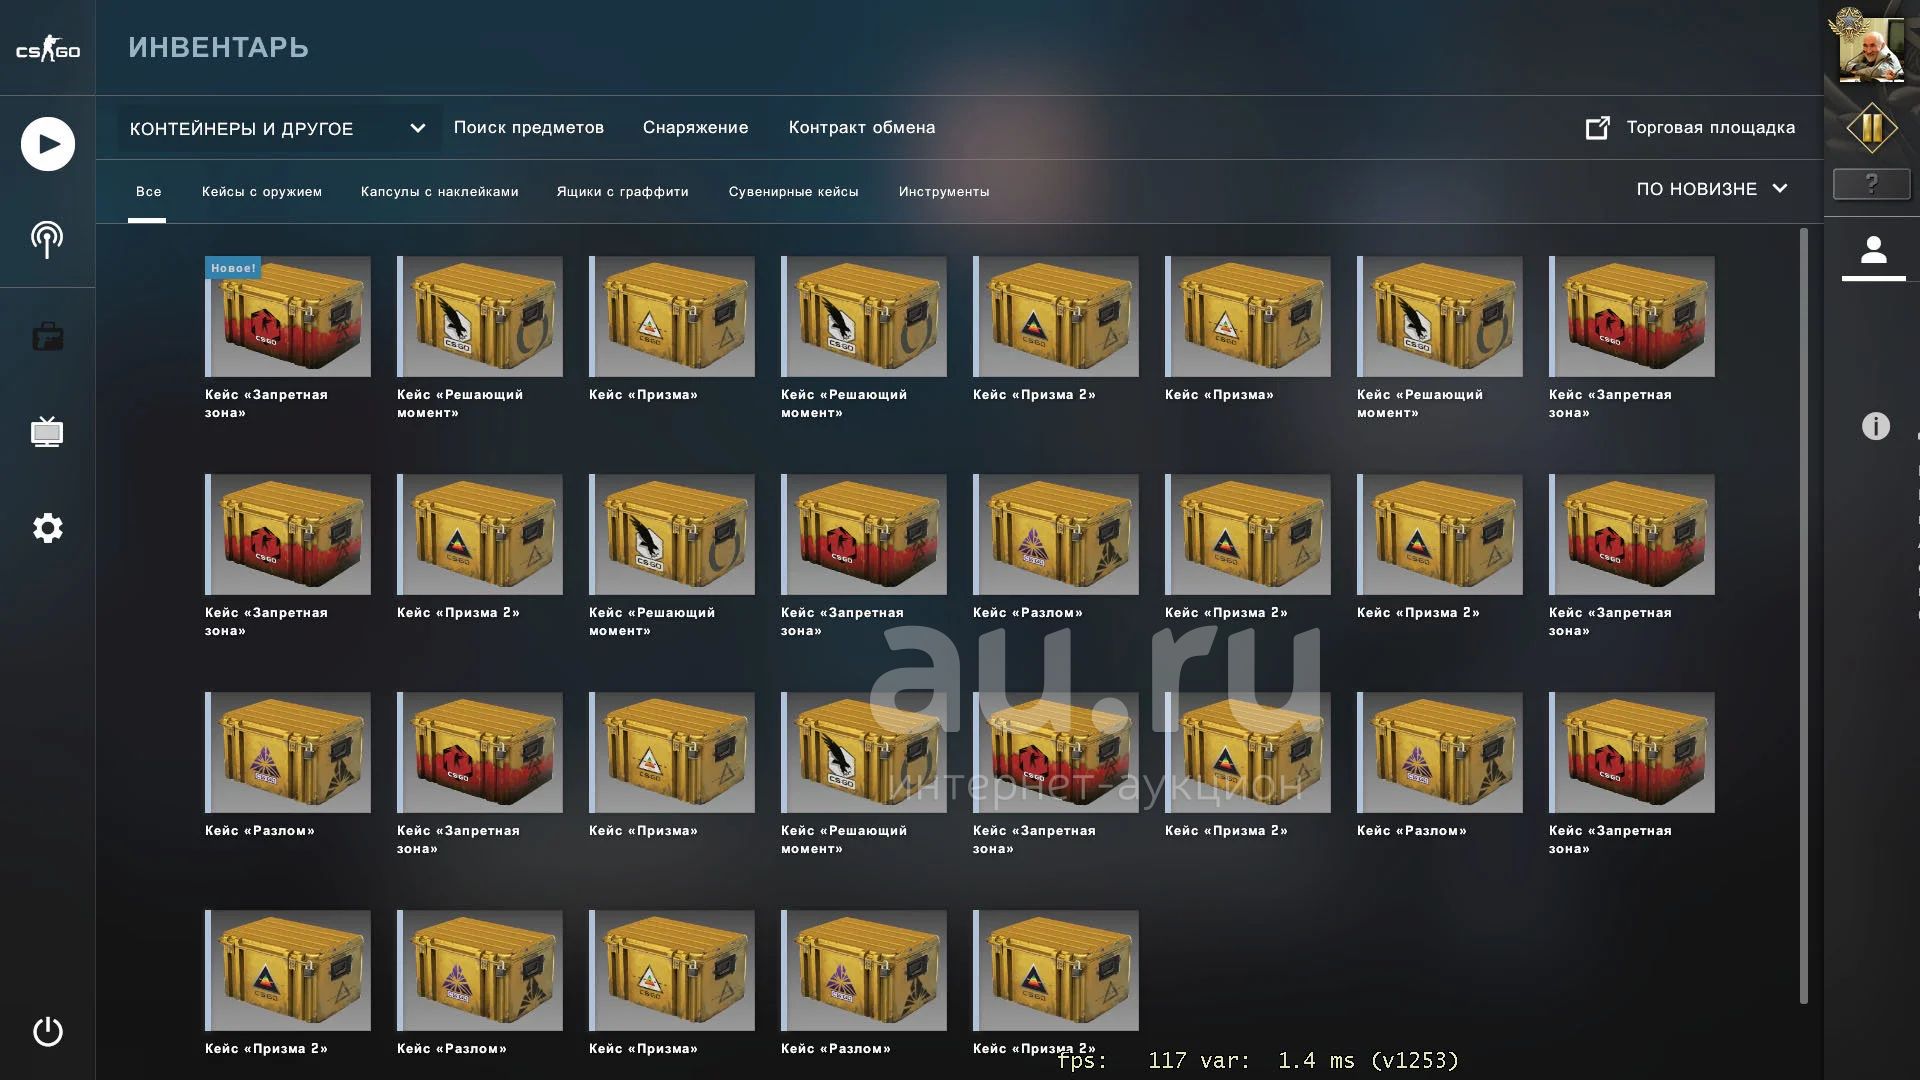This screenshot has height=1080, width=1920.
Task: Click the info circle icon
Action: tap(1875, 427)
